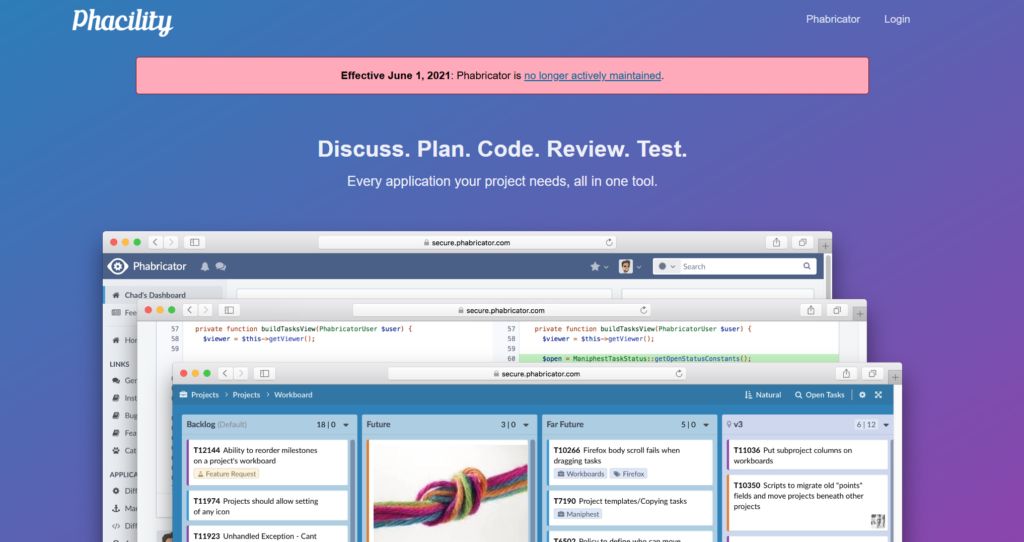This screenshot has width=1024, height=542.
Task: Click the magnifier icon in the Search field
Action: 807,266
